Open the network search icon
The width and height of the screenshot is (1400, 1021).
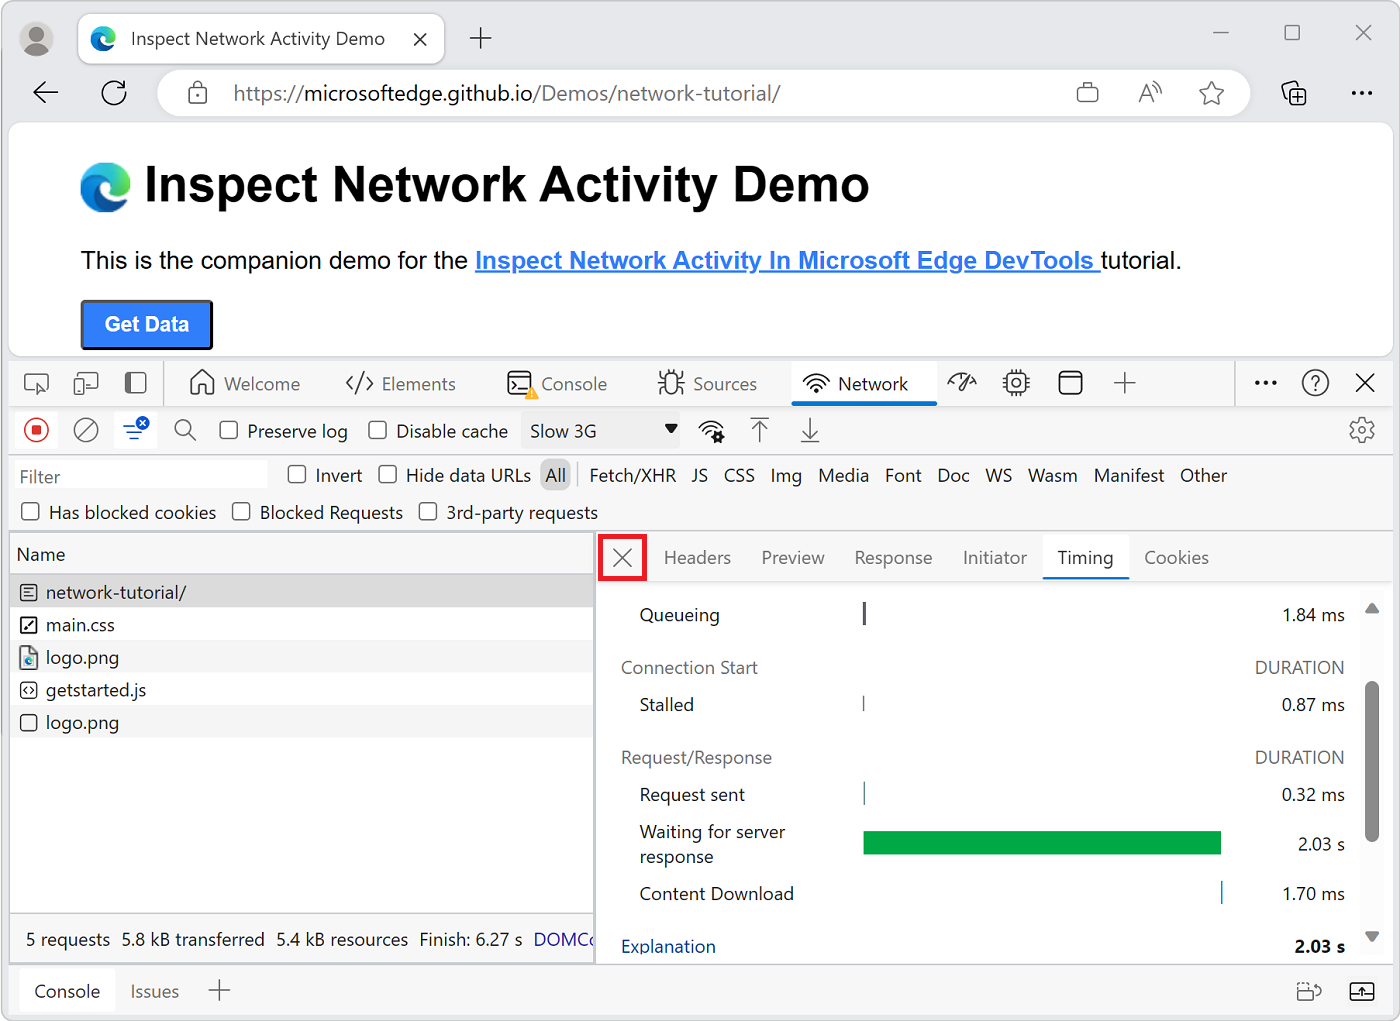click(x=185, y=431)
